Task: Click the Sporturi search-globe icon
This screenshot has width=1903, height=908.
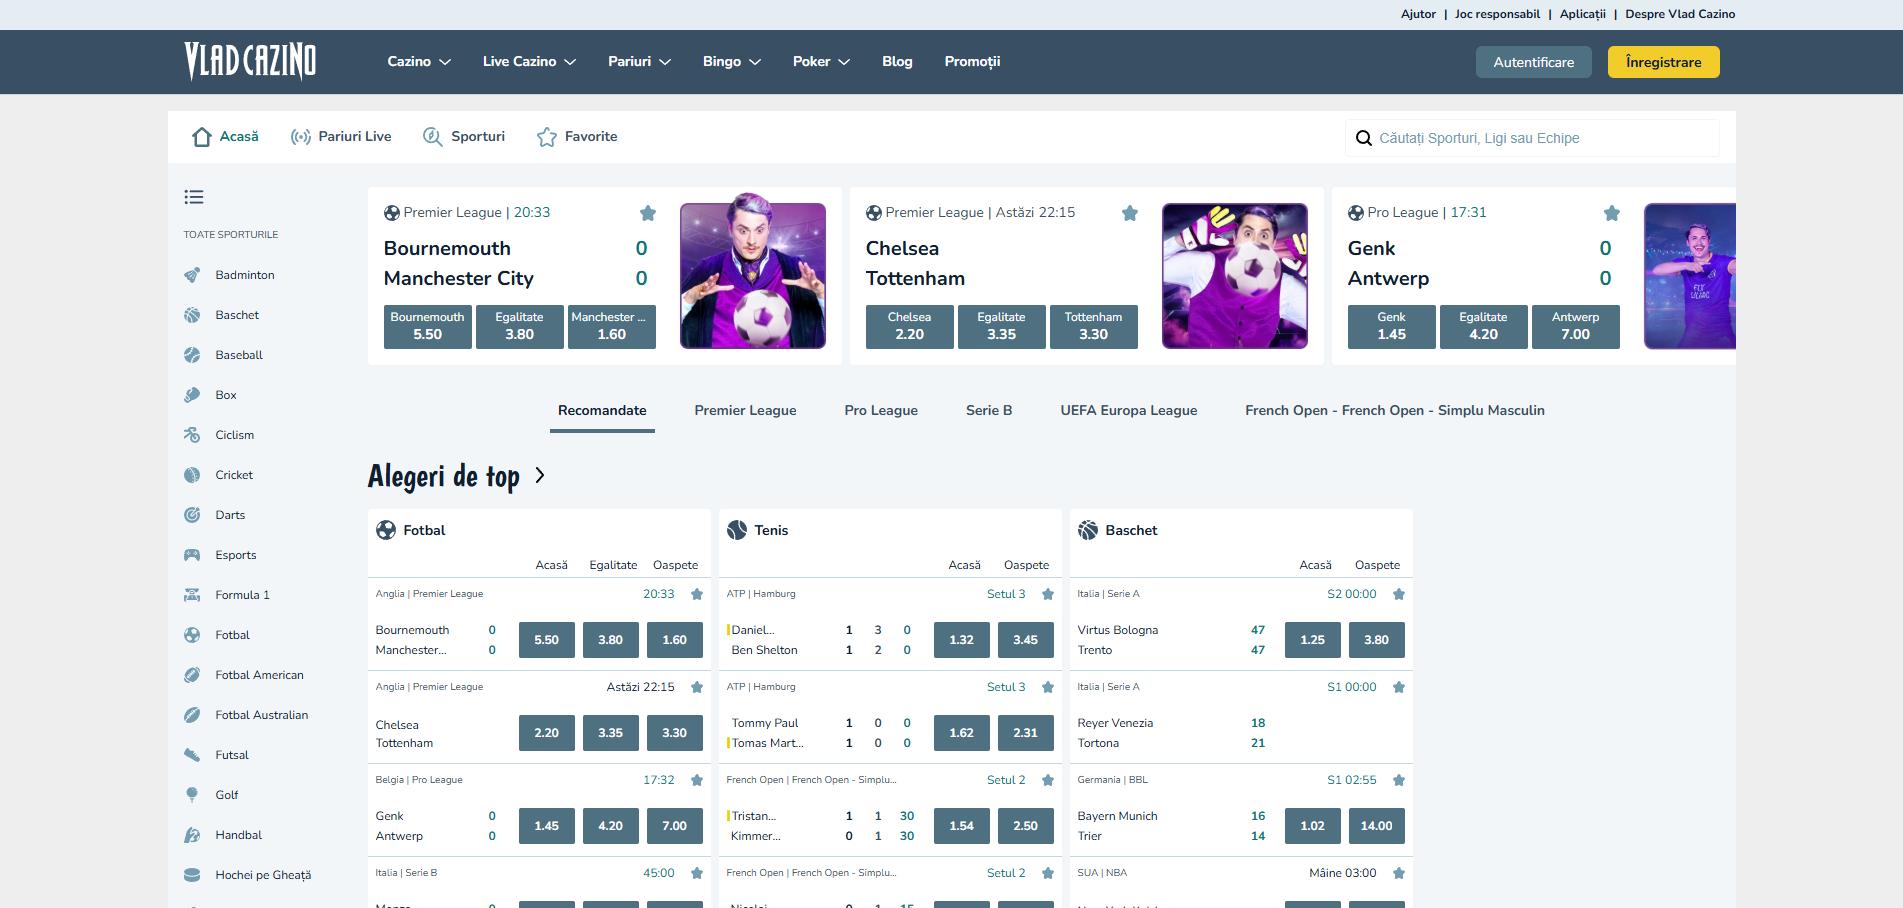Action: [432, 137]
